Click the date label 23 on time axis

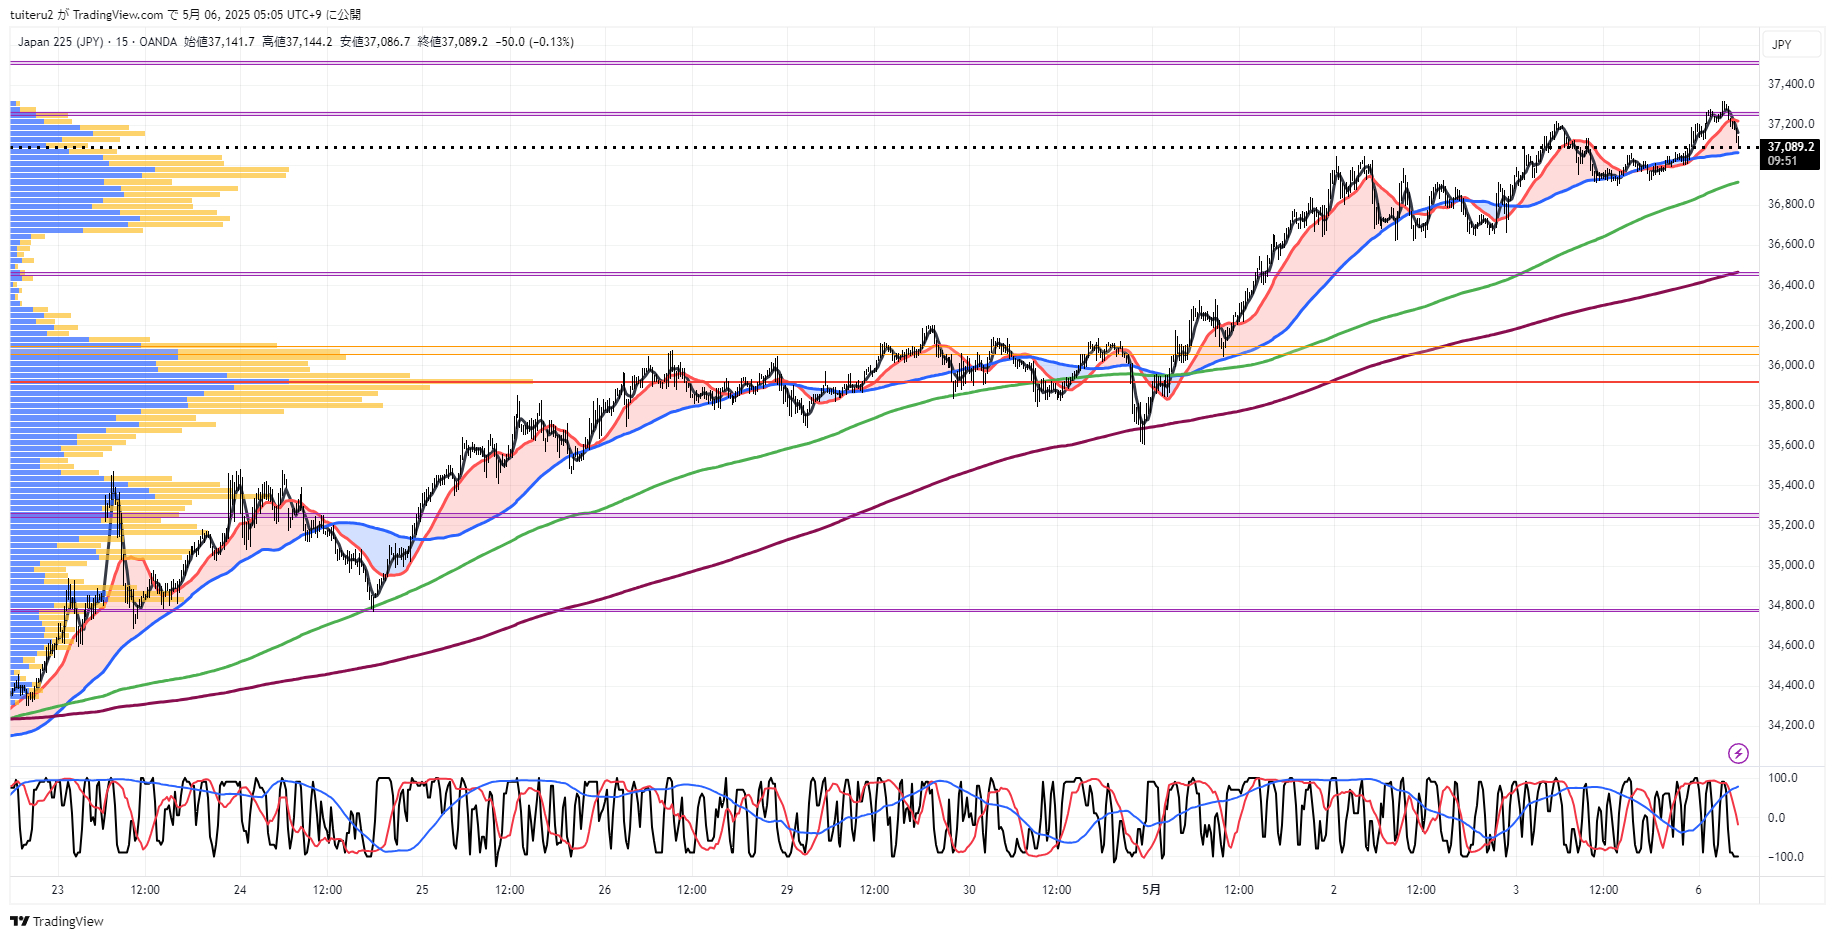(57, 890)
